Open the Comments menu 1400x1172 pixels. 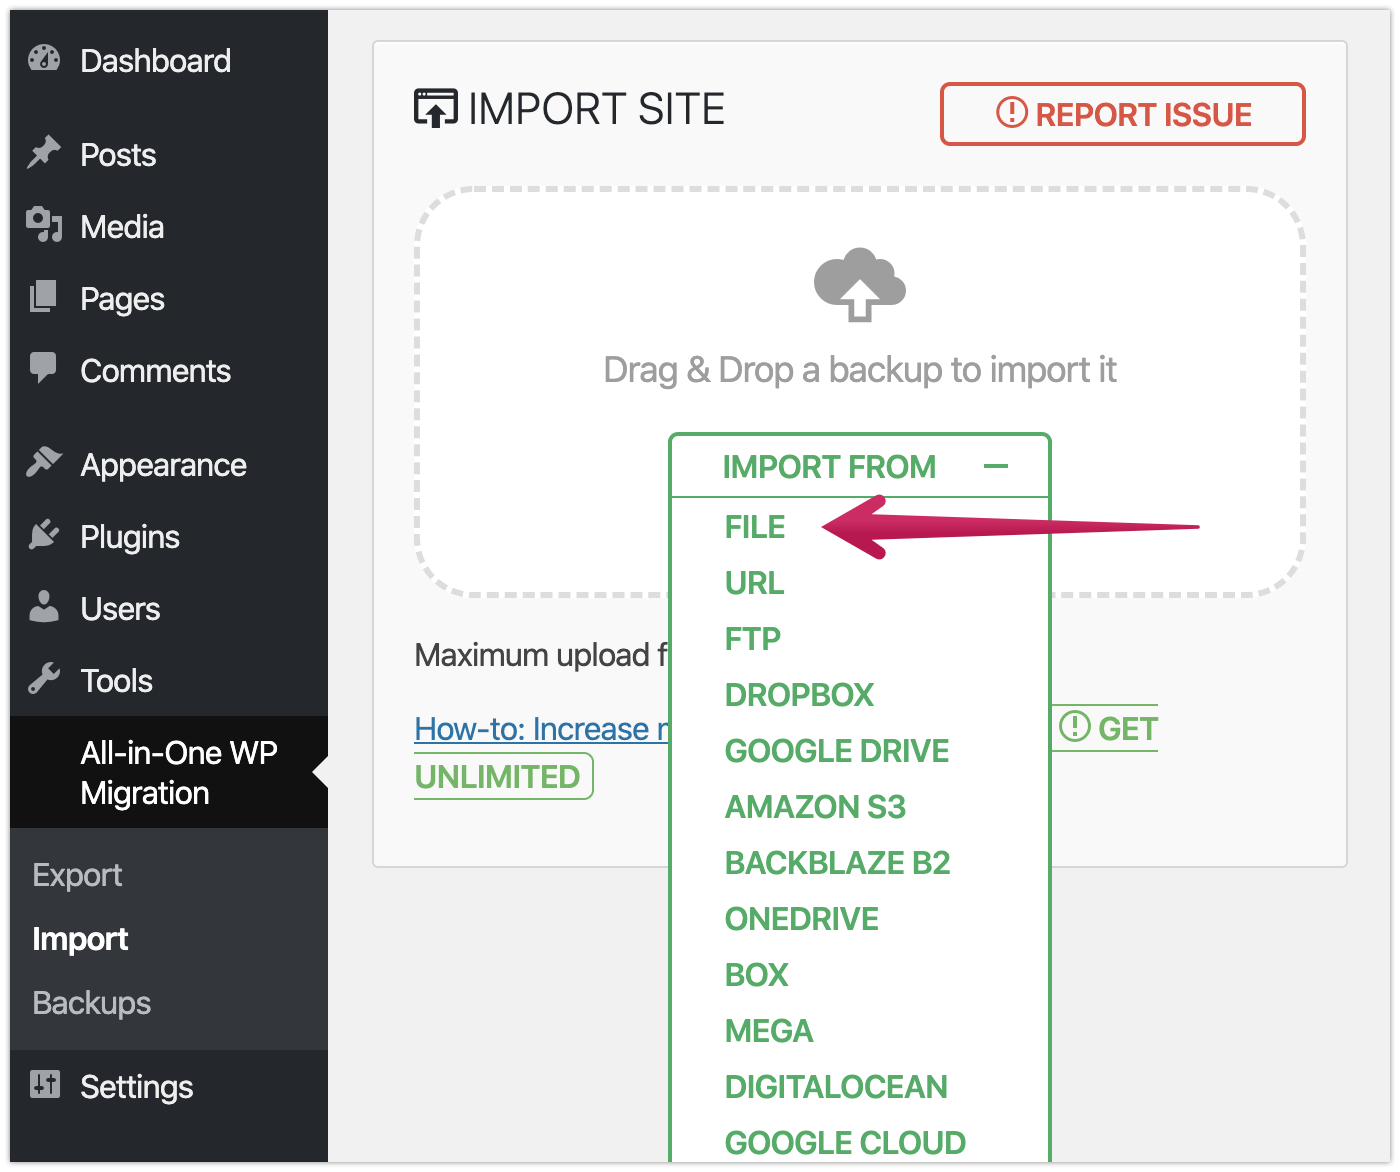(169, 371)
